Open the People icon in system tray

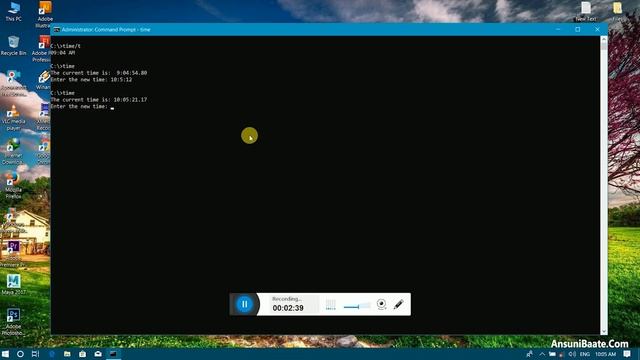tap(529, 354)
